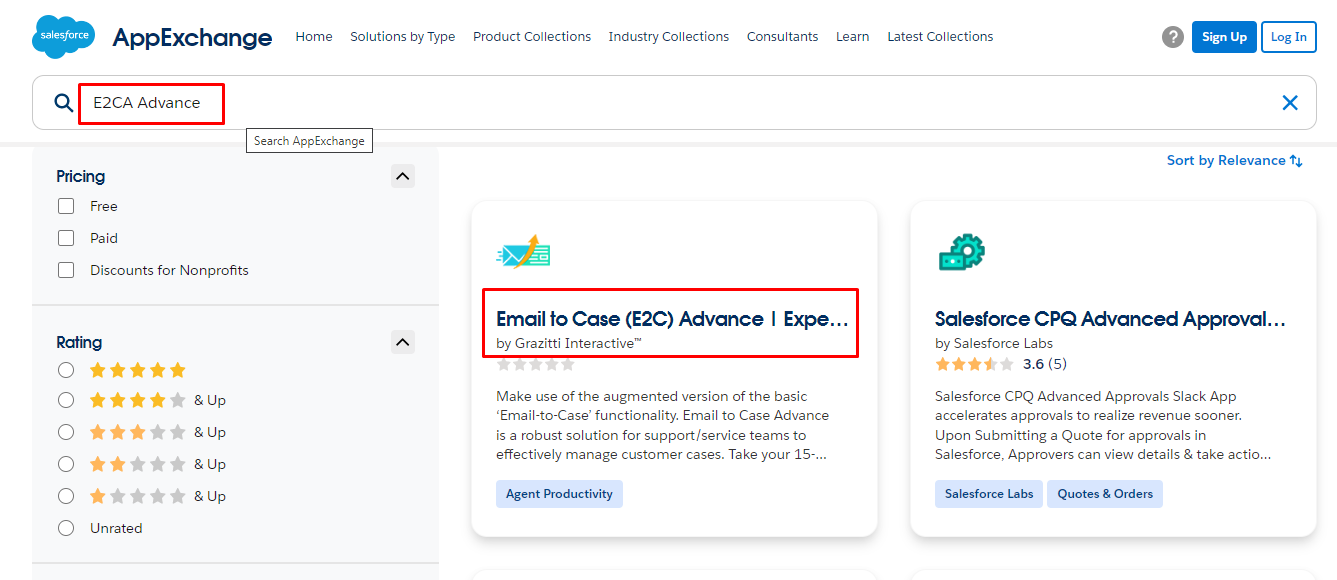The image size is (1337, 580).
Task: Open Email to Case (E2C) Advance listing title
Action: 672,319
